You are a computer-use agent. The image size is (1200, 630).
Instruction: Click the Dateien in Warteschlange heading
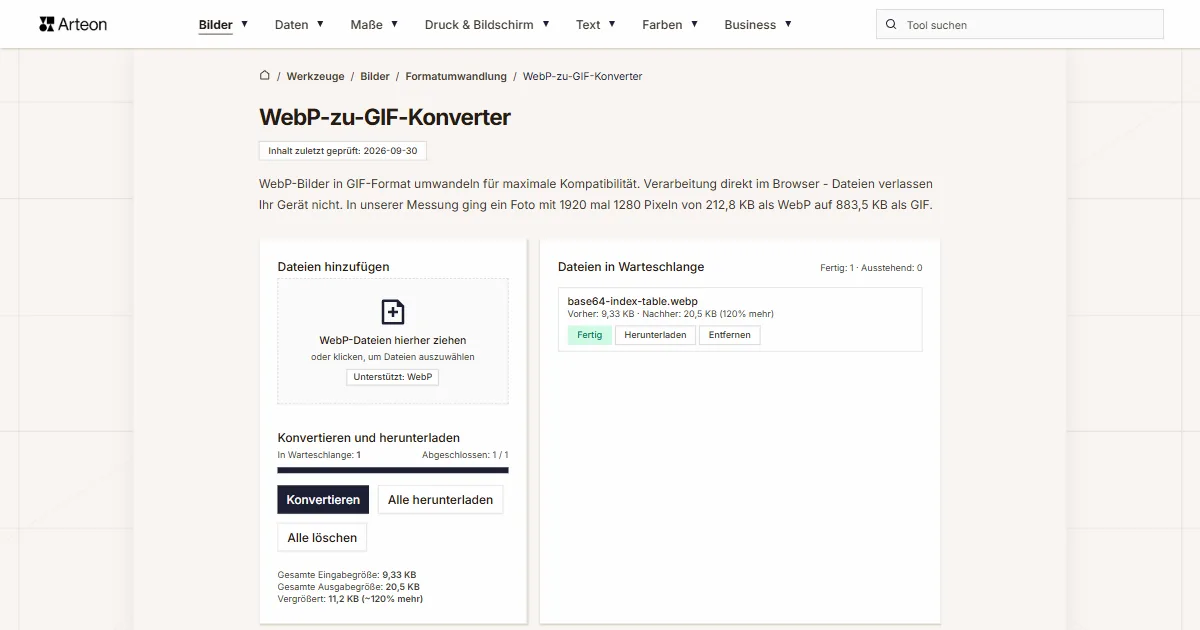tap(631, 267)
